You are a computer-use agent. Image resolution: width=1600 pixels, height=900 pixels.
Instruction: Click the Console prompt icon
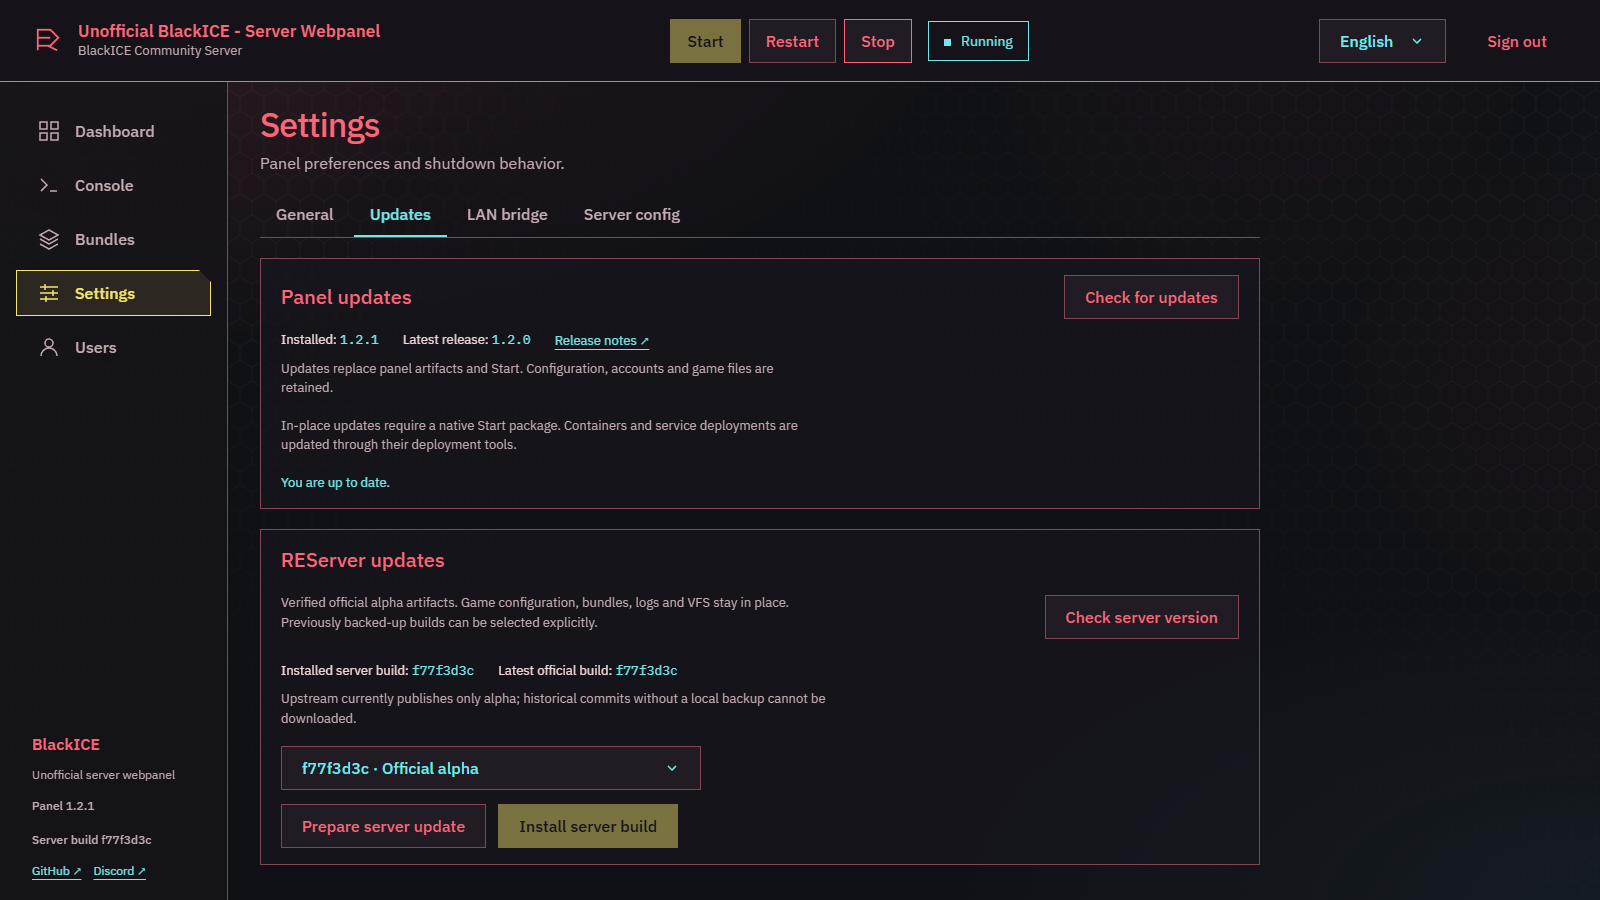click(x=49, y=185)
